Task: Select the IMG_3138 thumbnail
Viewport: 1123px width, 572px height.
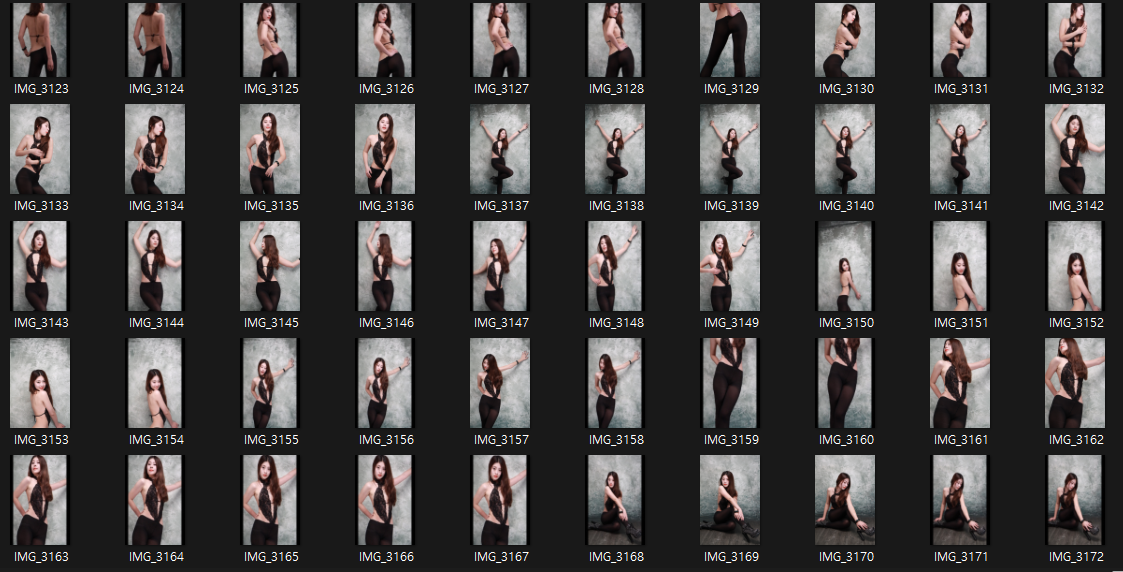Action: [615, 149]
